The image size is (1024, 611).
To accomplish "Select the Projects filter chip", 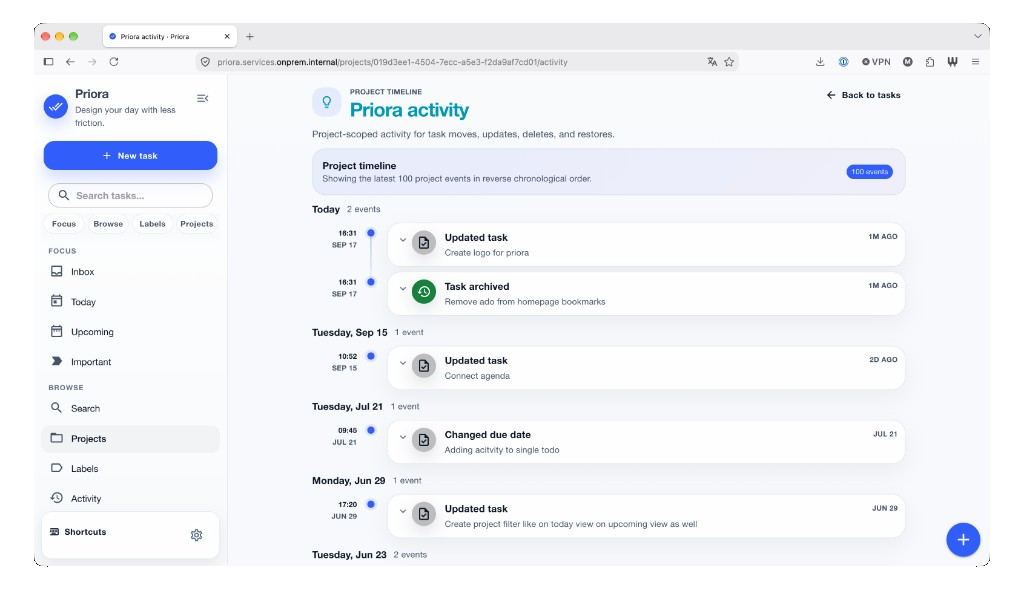I will [197, 224].
